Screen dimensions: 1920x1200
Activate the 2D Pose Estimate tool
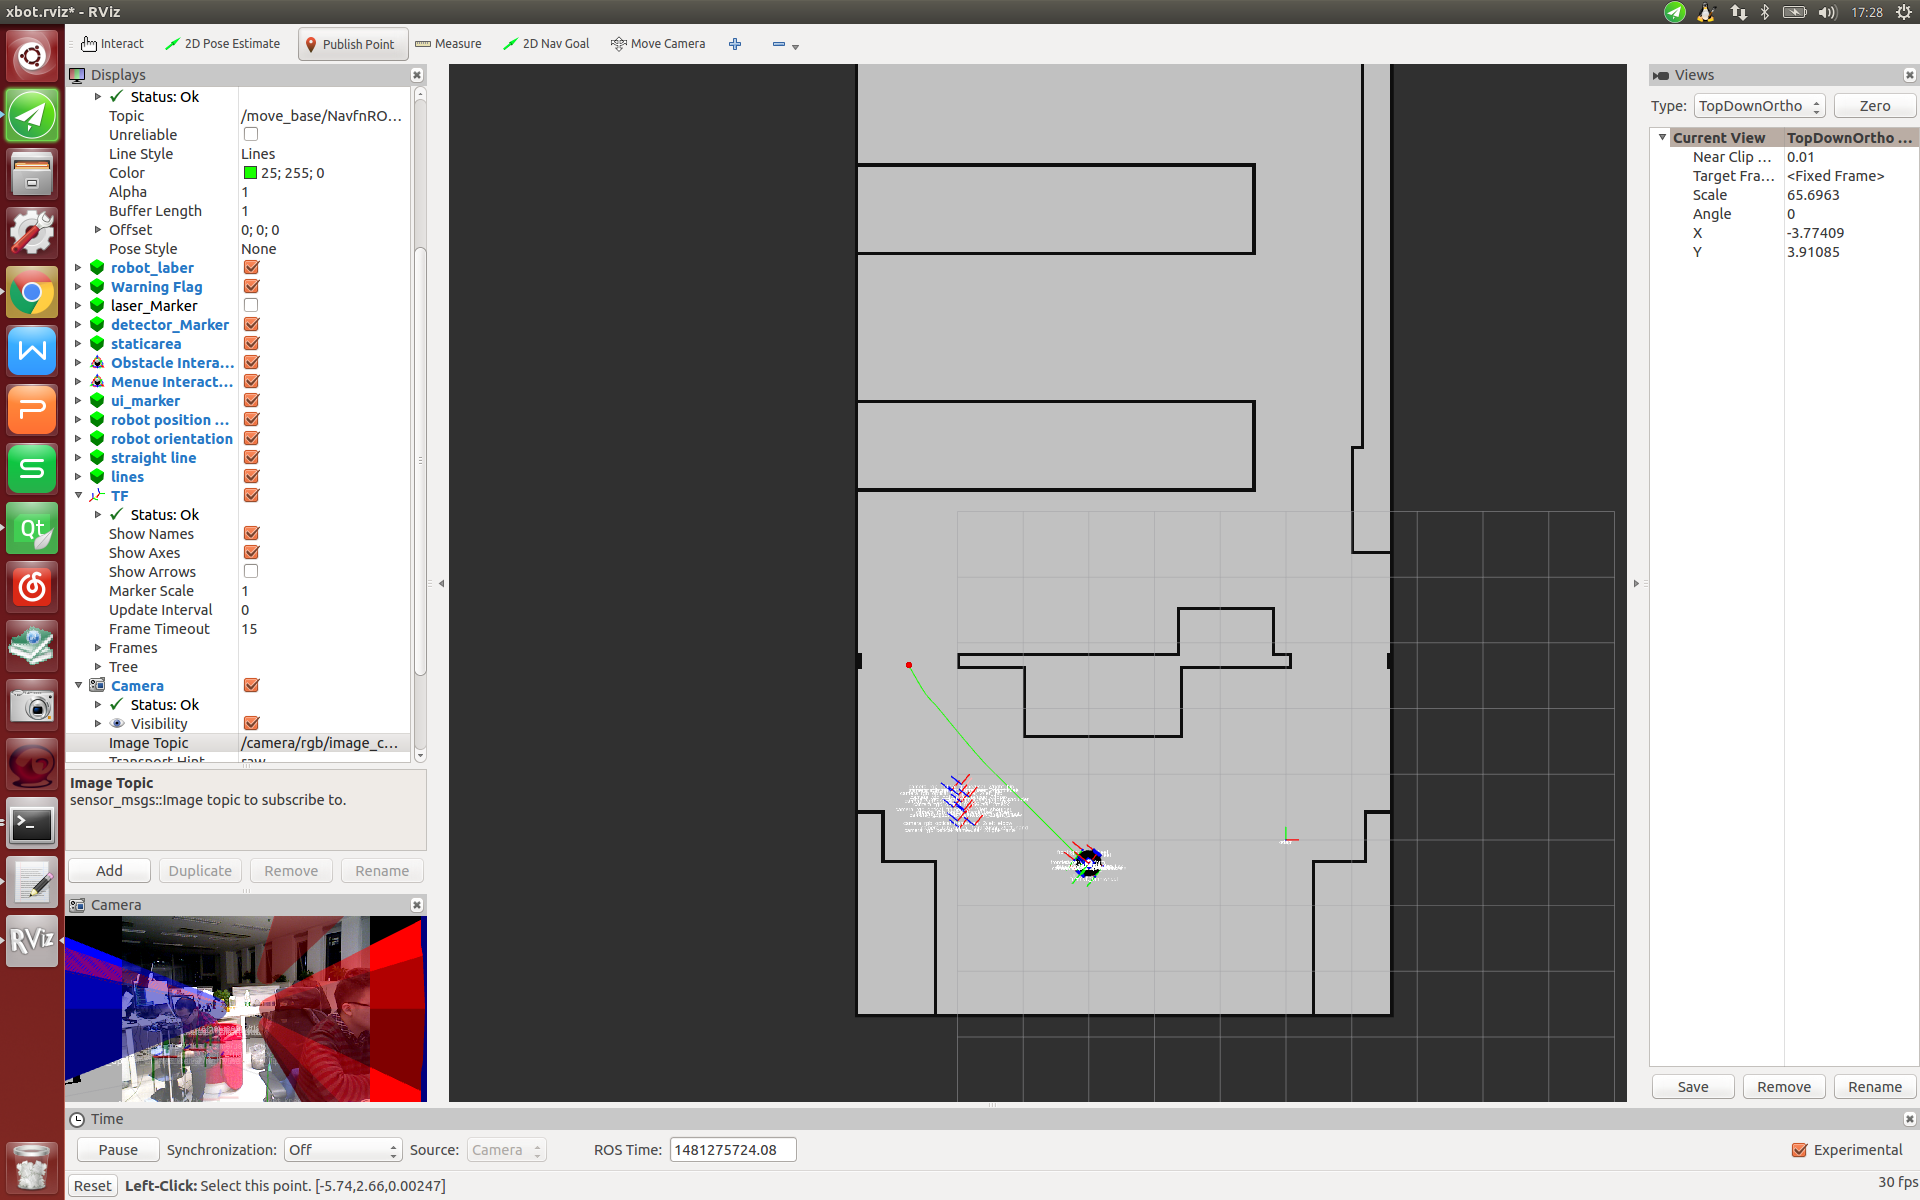pos(222,44)
